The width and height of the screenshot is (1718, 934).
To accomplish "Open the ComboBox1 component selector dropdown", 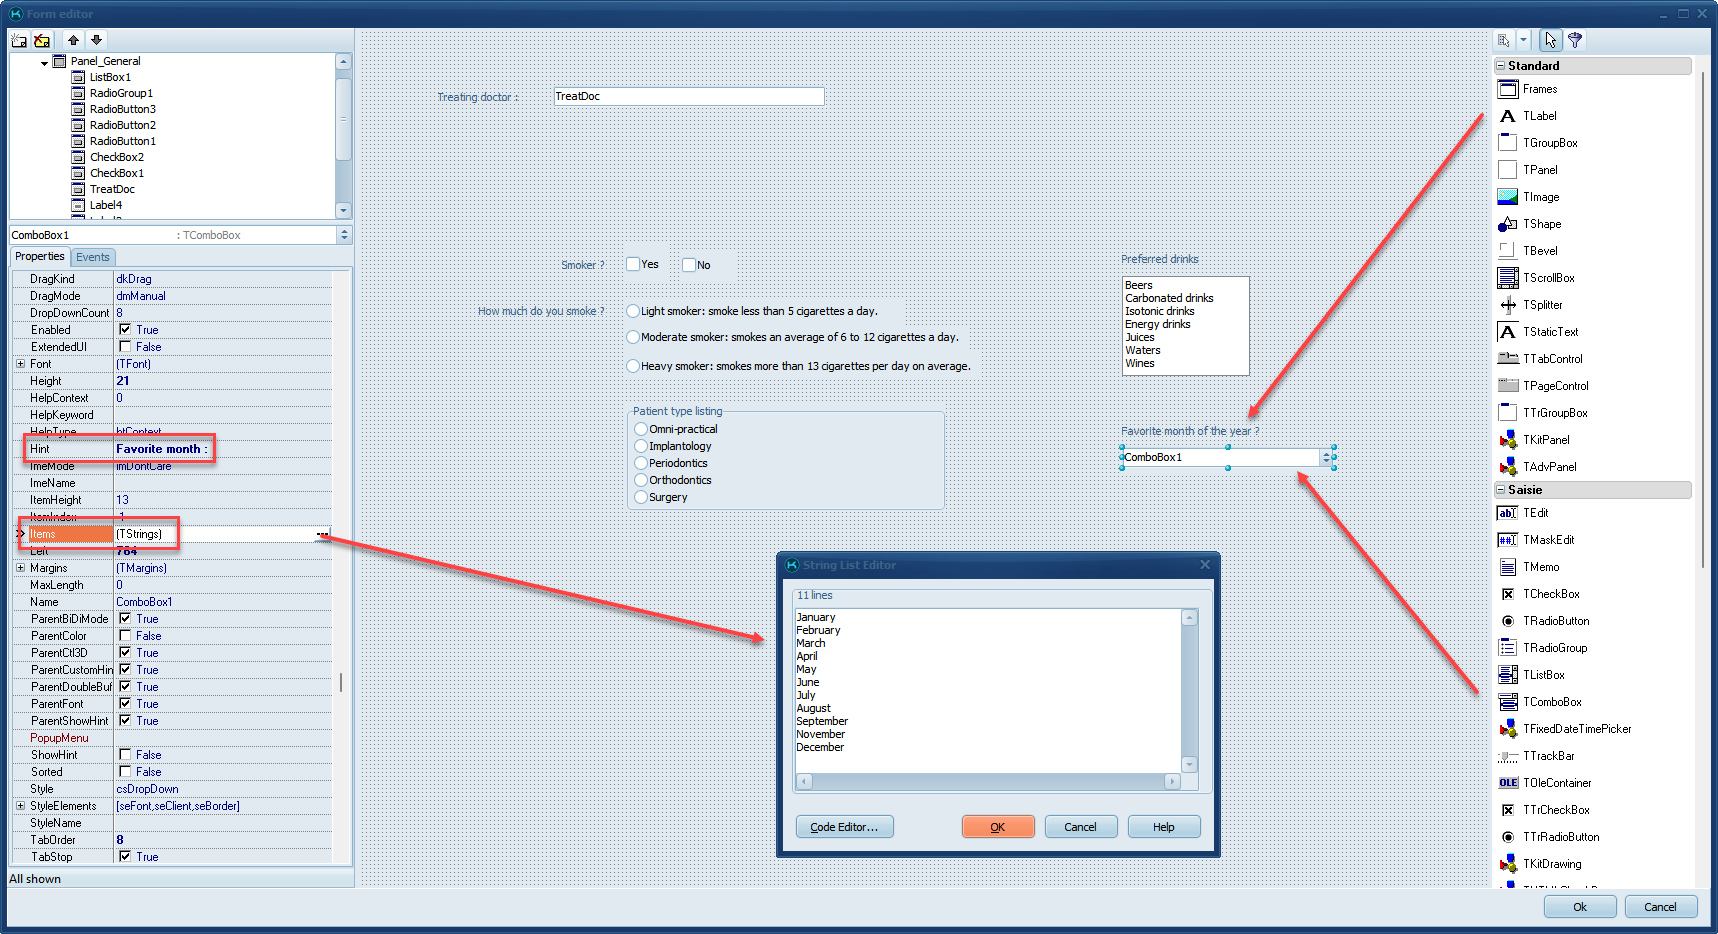I will click(344, 235).
